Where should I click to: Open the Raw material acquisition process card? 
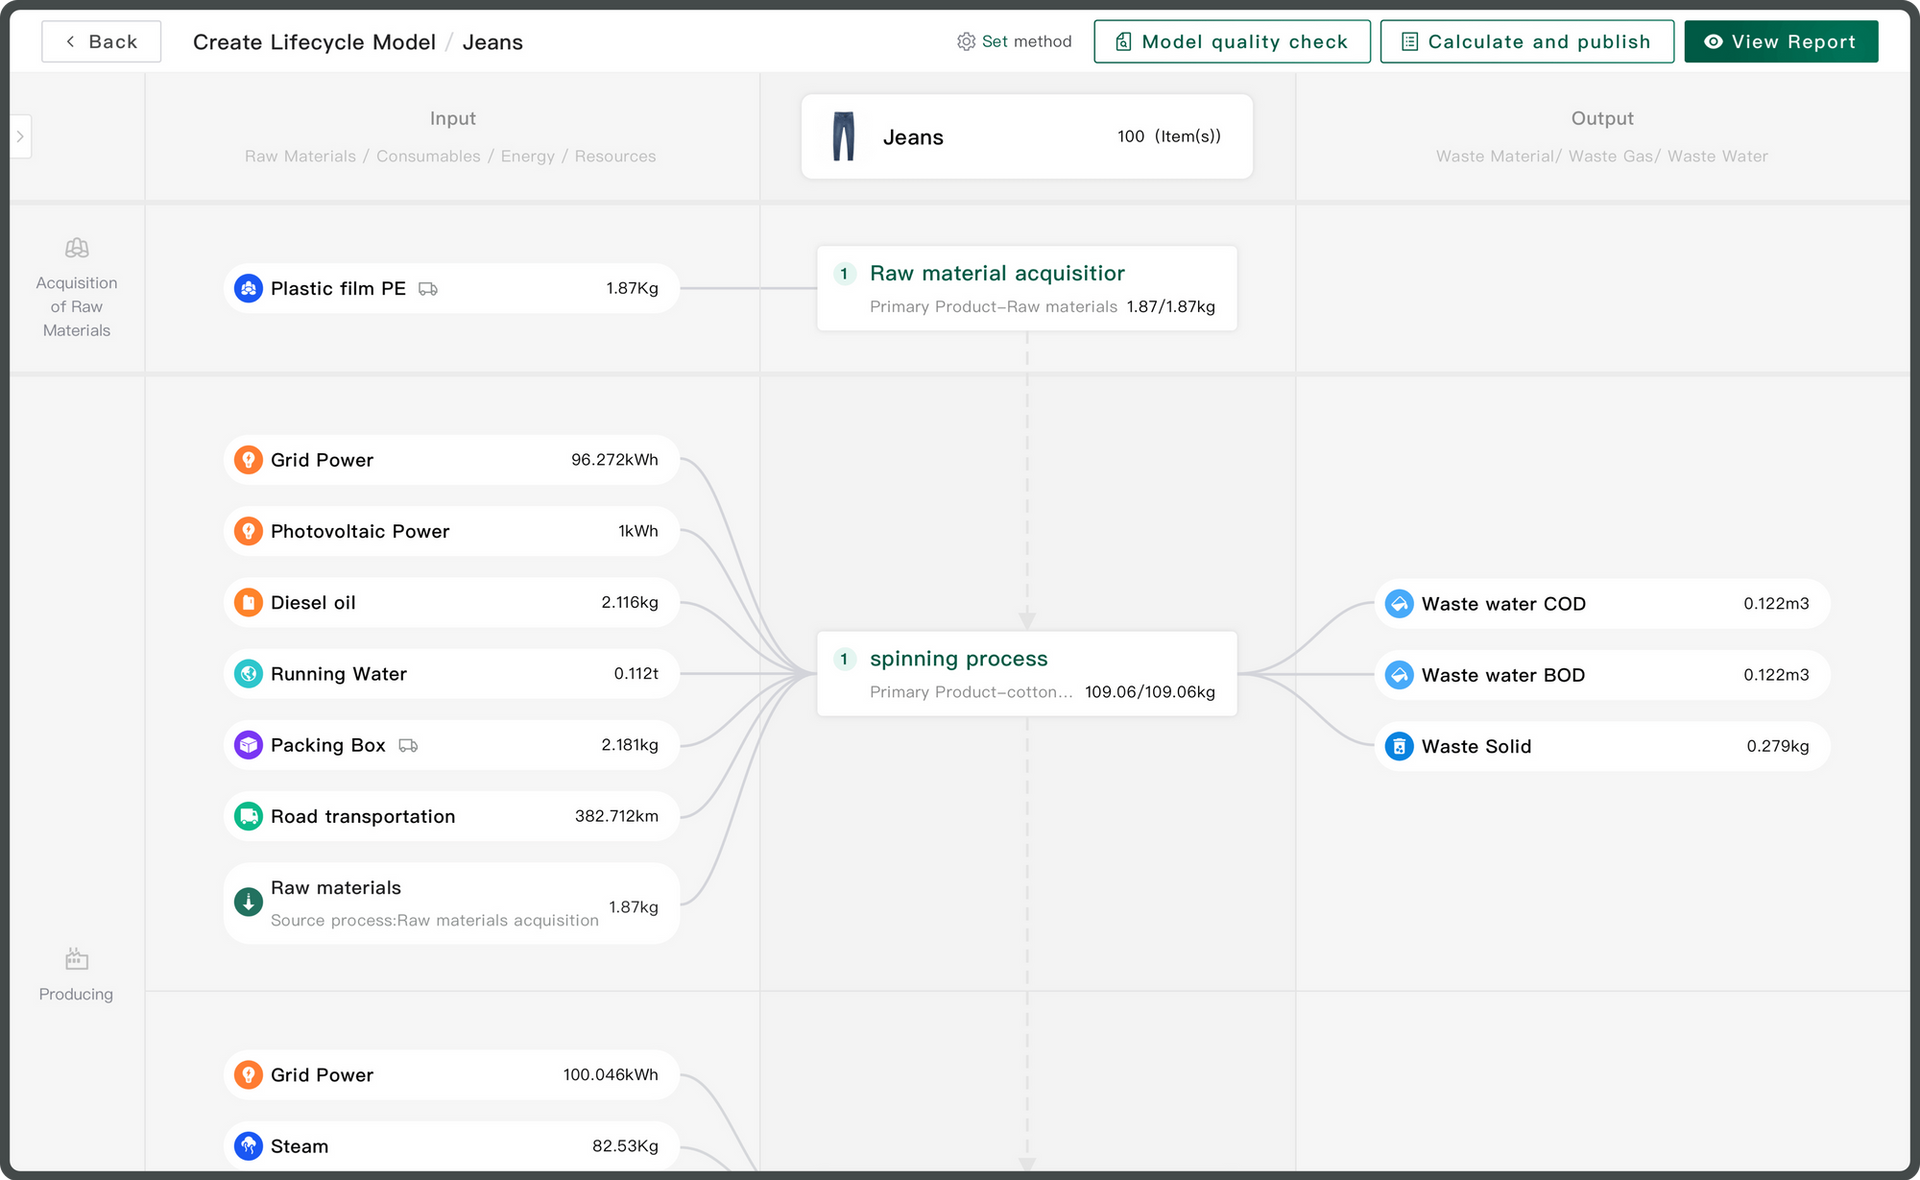point(1026,288)
